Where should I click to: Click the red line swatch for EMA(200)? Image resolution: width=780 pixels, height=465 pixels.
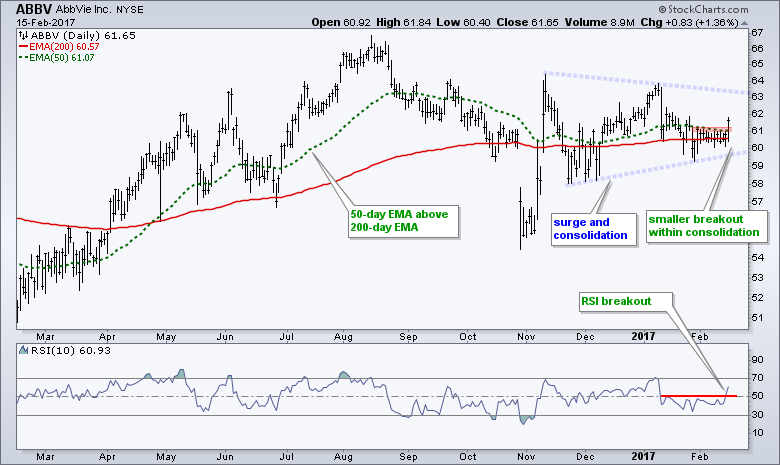click(23, 46)
